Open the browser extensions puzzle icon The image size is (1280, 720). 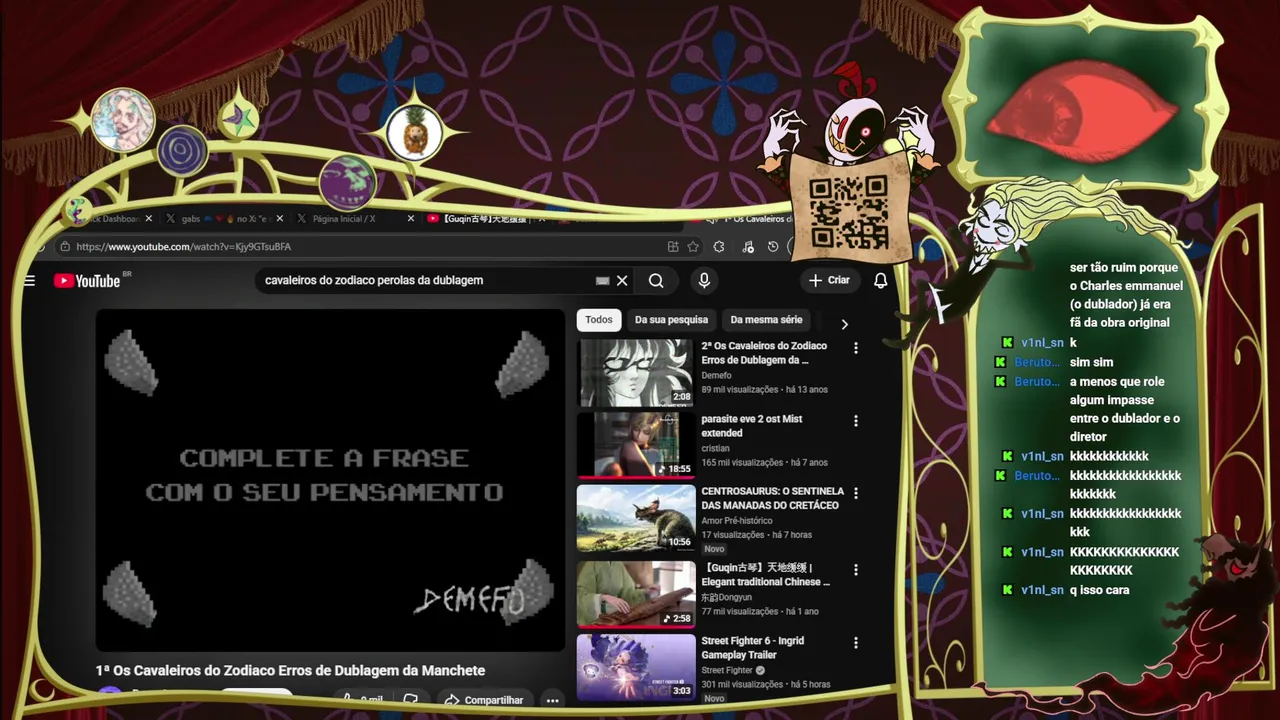(x=719, y=247)
